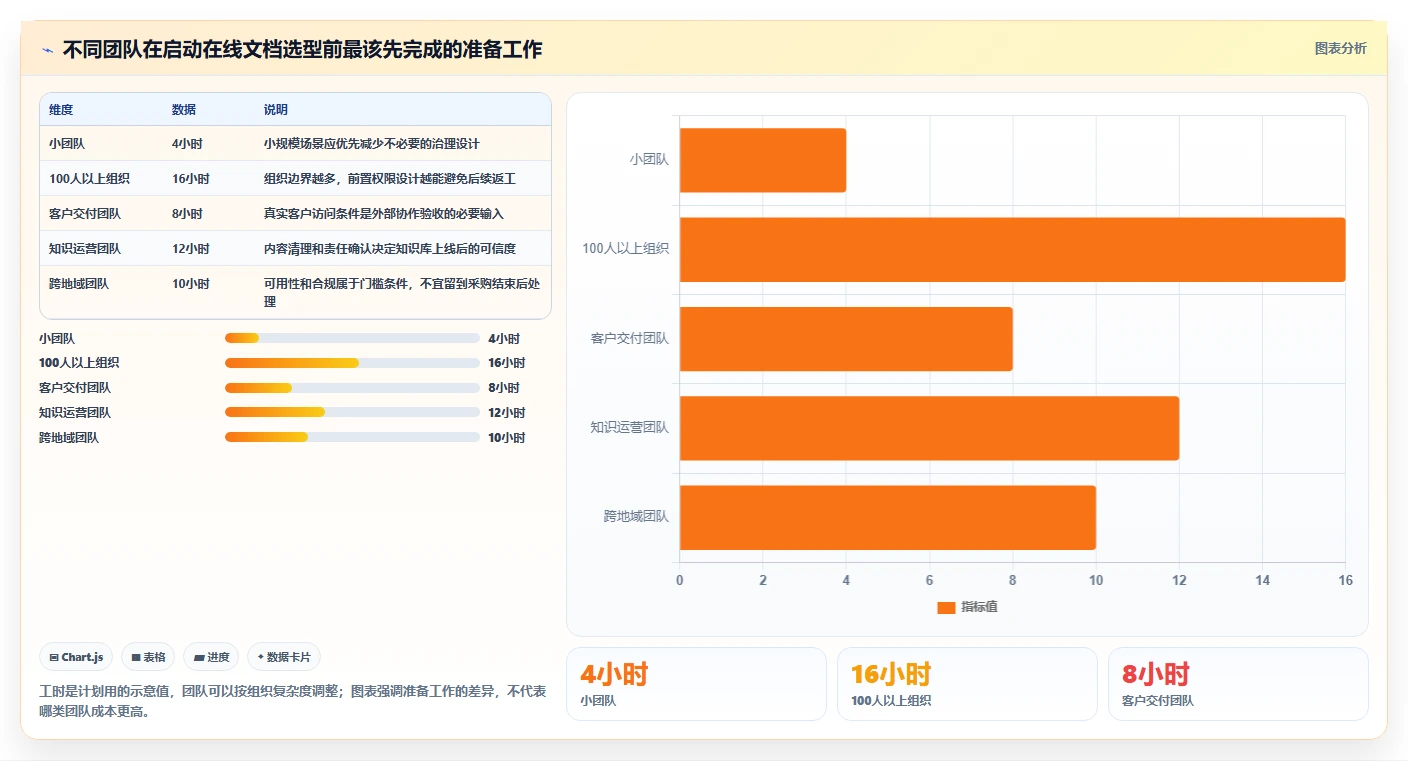This screenshot has height=761, width=1408.
Task: Click the 100人以上组织 chart bar
Action: click(x=1012, y=249)
